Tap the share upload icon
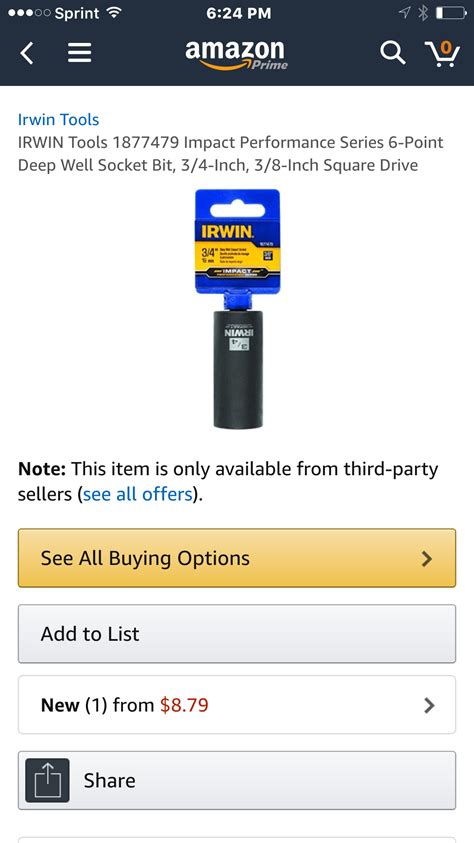The height and width of the screenshot is (843, 474). (x=47, y=780)
